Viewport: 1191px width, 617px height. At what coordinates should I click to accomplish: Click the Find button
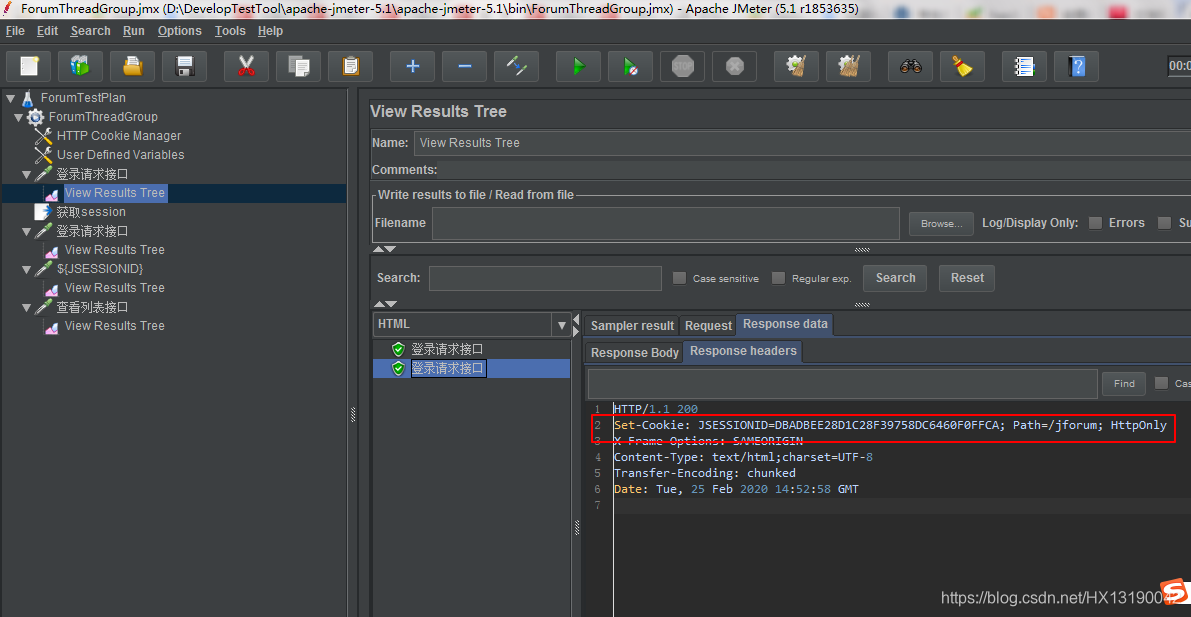(1124, 384)
